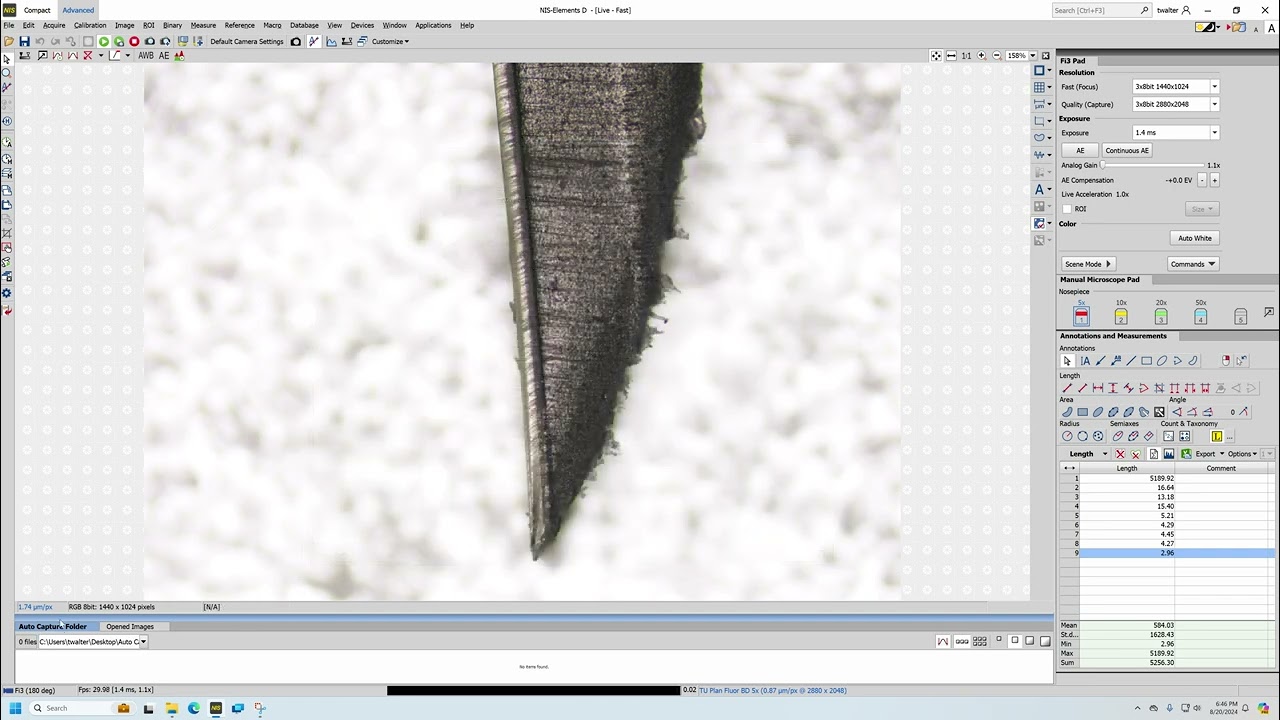This screenshot has width=1280, height=720.
Task: Start live fast camera (green play icon)
Action: 104,42
